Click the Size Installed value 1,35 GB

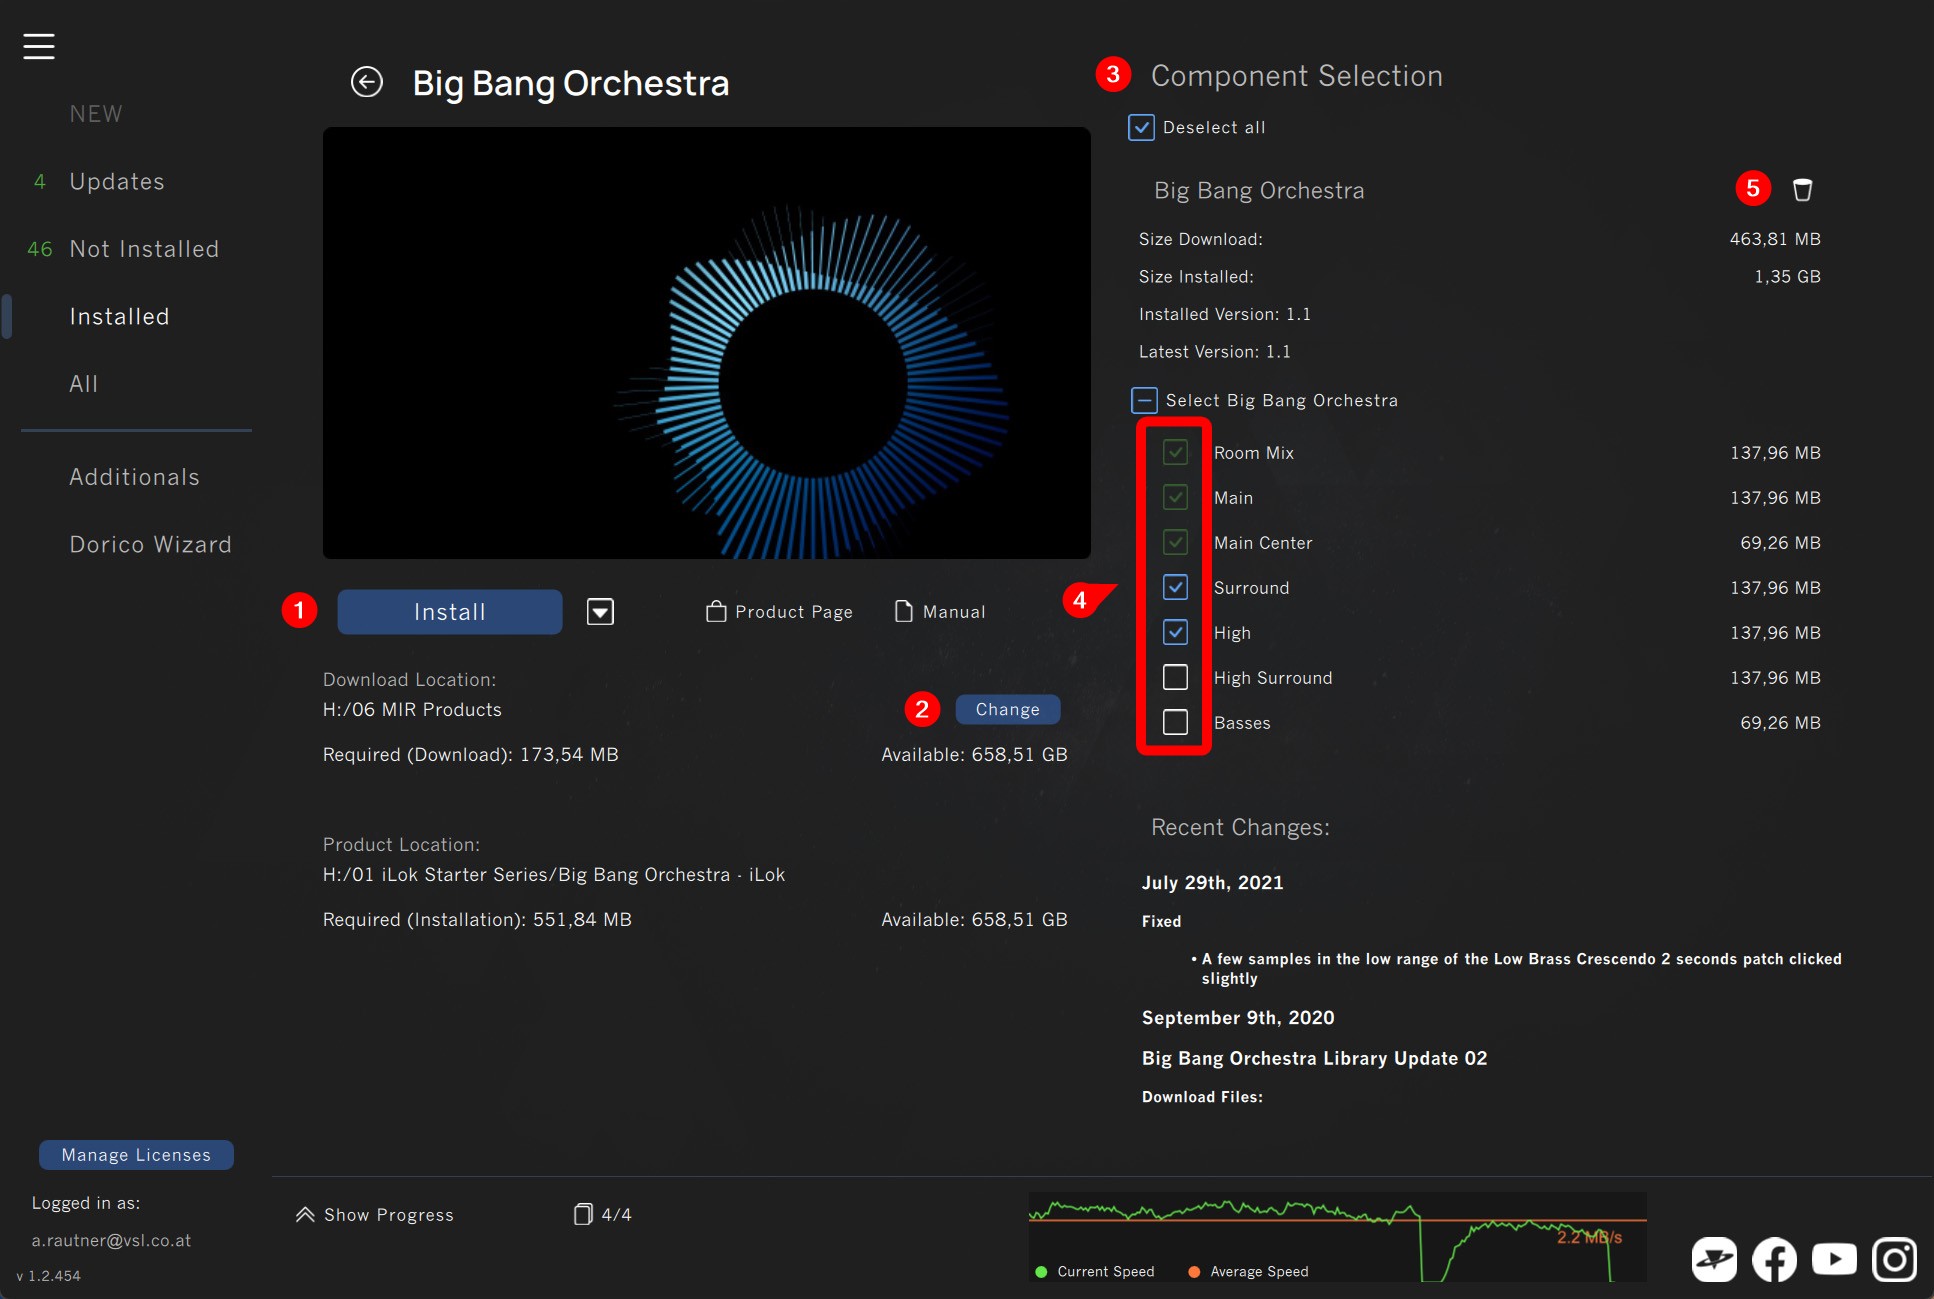[x=1787, y=276]
